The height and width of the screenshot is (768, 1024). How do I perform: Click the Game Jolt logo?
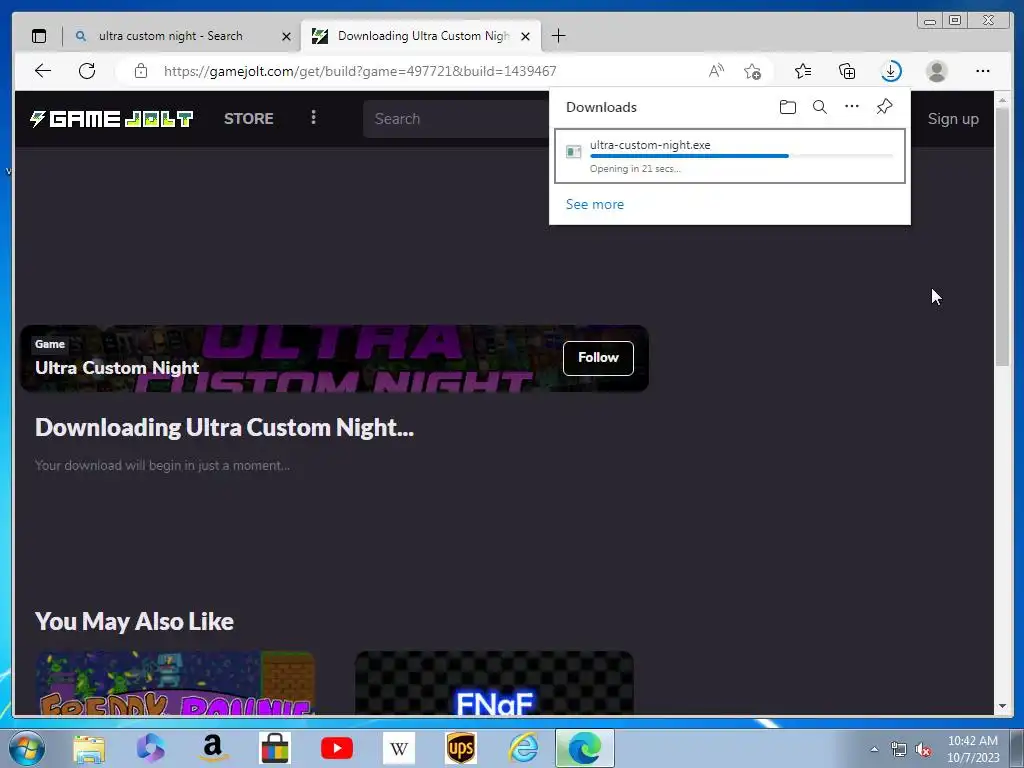click(112, 119)
